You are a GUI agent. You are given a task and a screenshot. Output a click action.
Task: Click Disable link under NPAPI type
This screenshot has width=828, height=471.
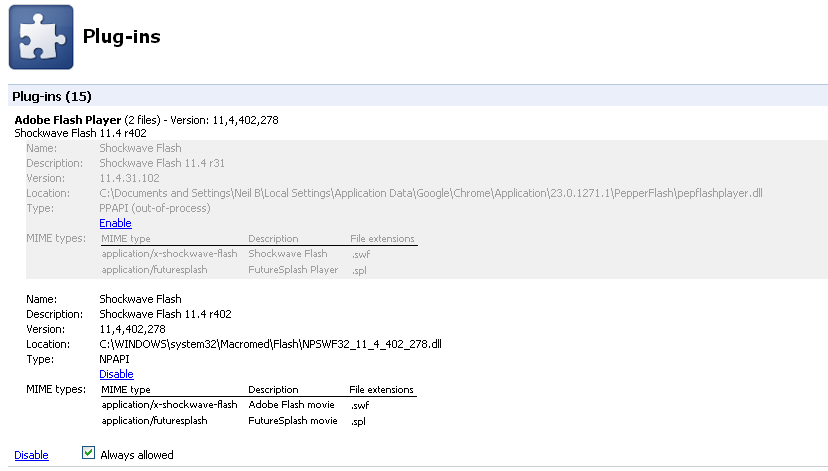(116, 374)
